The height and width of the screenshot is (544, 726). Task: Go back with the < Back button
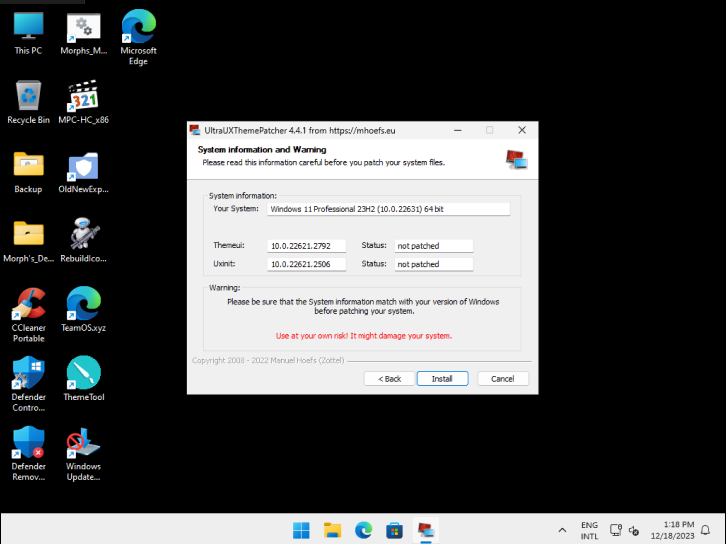coord(389,379)
